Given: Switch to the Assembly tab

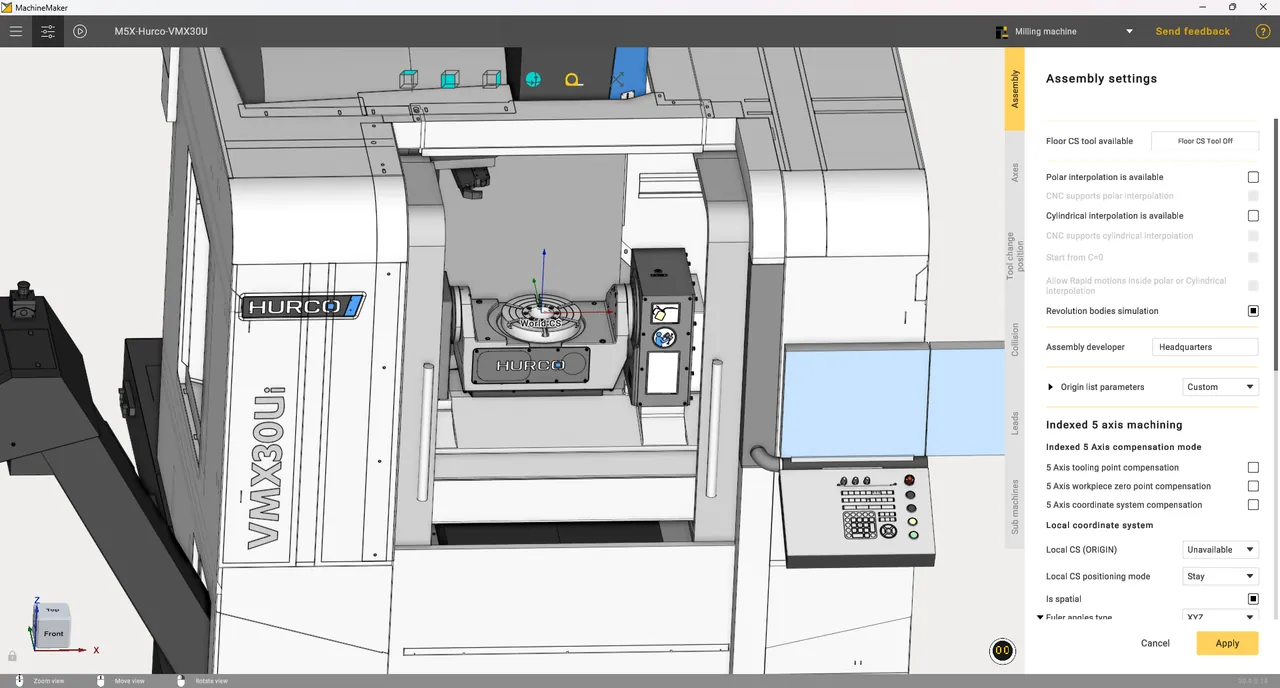Looking at the screenshot, I should [x=1015, y=89].
